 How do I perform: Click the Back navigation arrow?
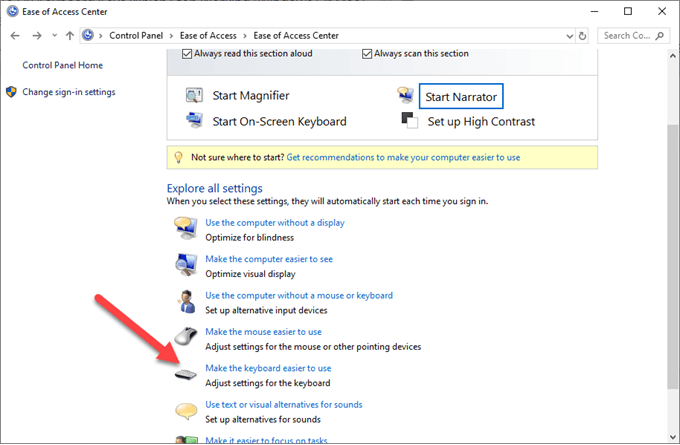14,35
